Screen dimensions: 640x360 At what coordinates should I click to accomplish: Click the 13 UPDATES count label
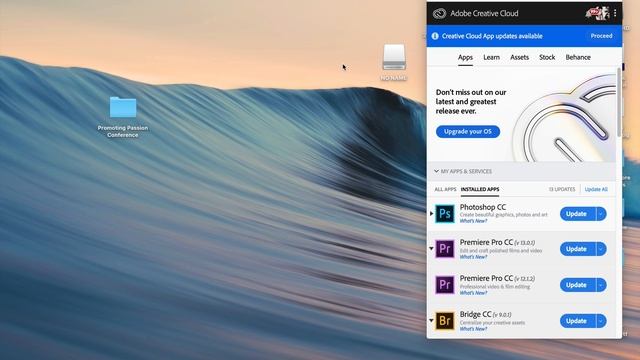pos(562,189)
